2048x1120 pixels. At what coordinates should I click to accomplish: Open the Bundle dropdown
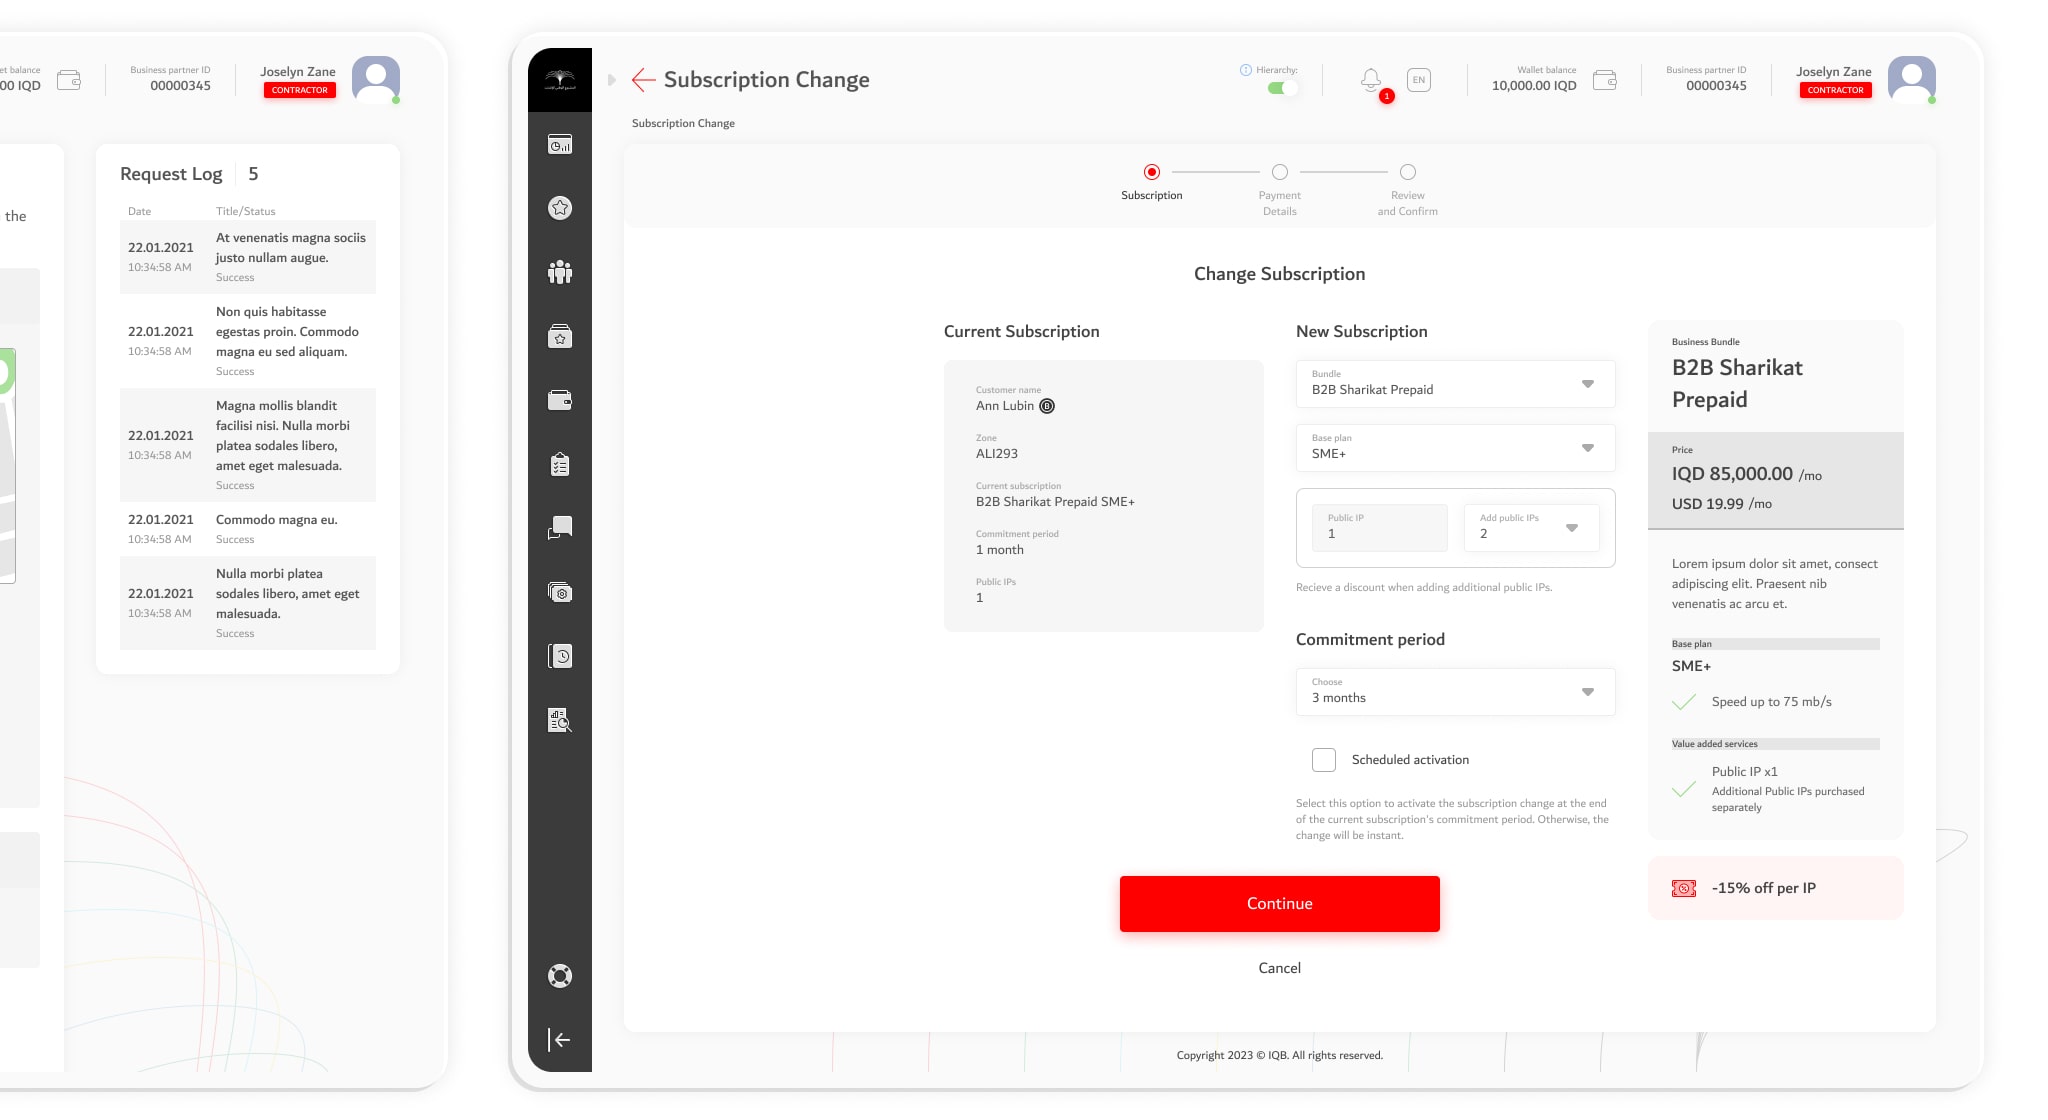point(1455,384)
